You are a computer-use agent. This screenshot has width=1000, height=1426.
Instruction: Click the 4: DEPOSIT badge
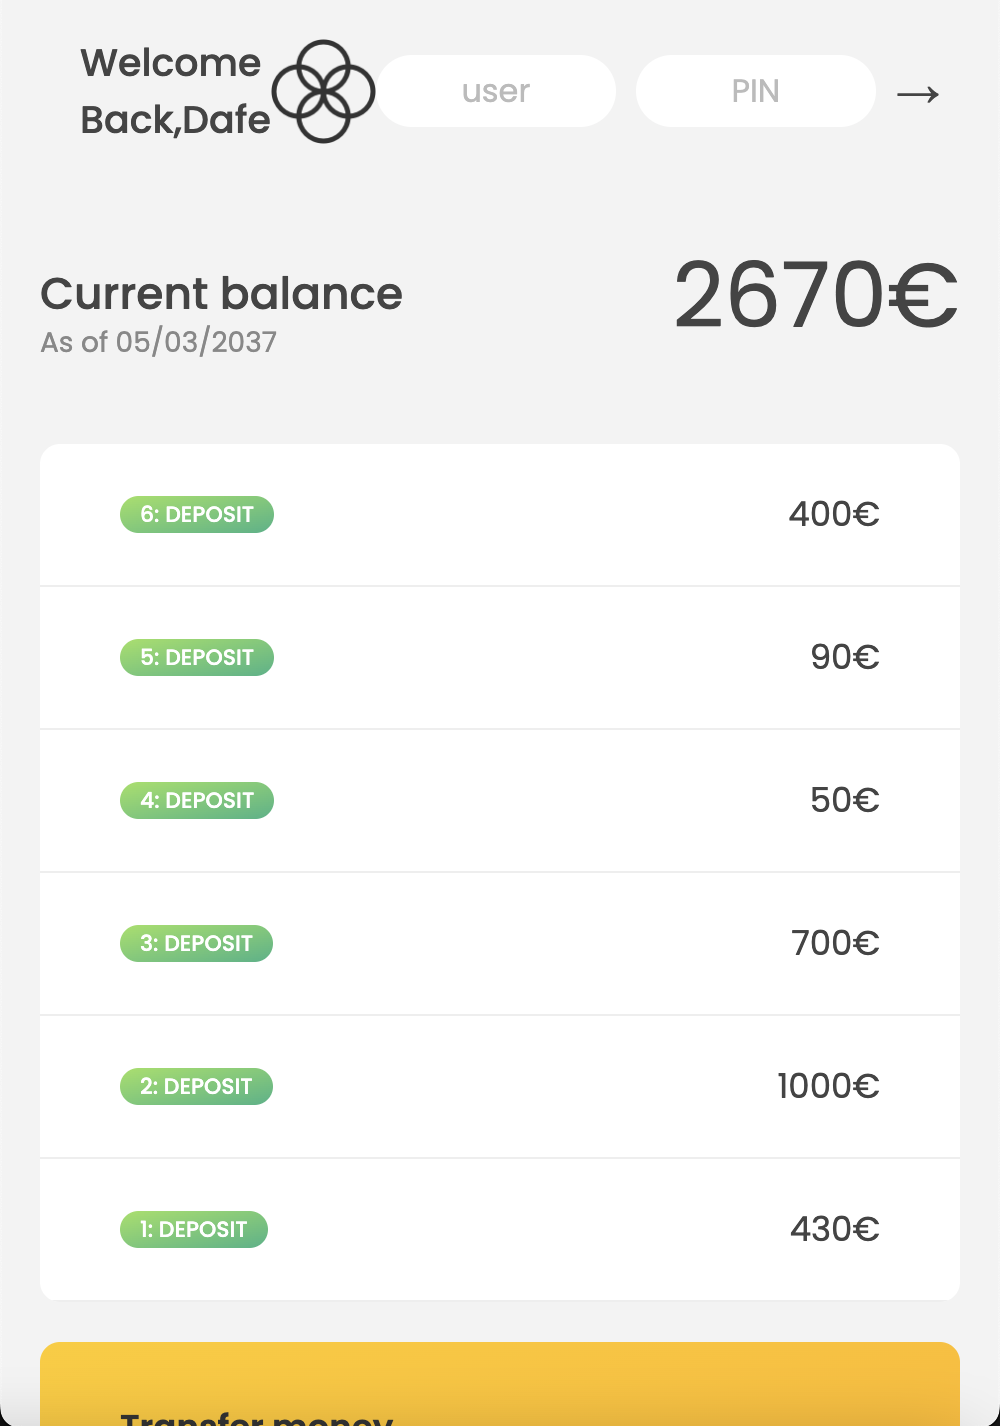197,801
